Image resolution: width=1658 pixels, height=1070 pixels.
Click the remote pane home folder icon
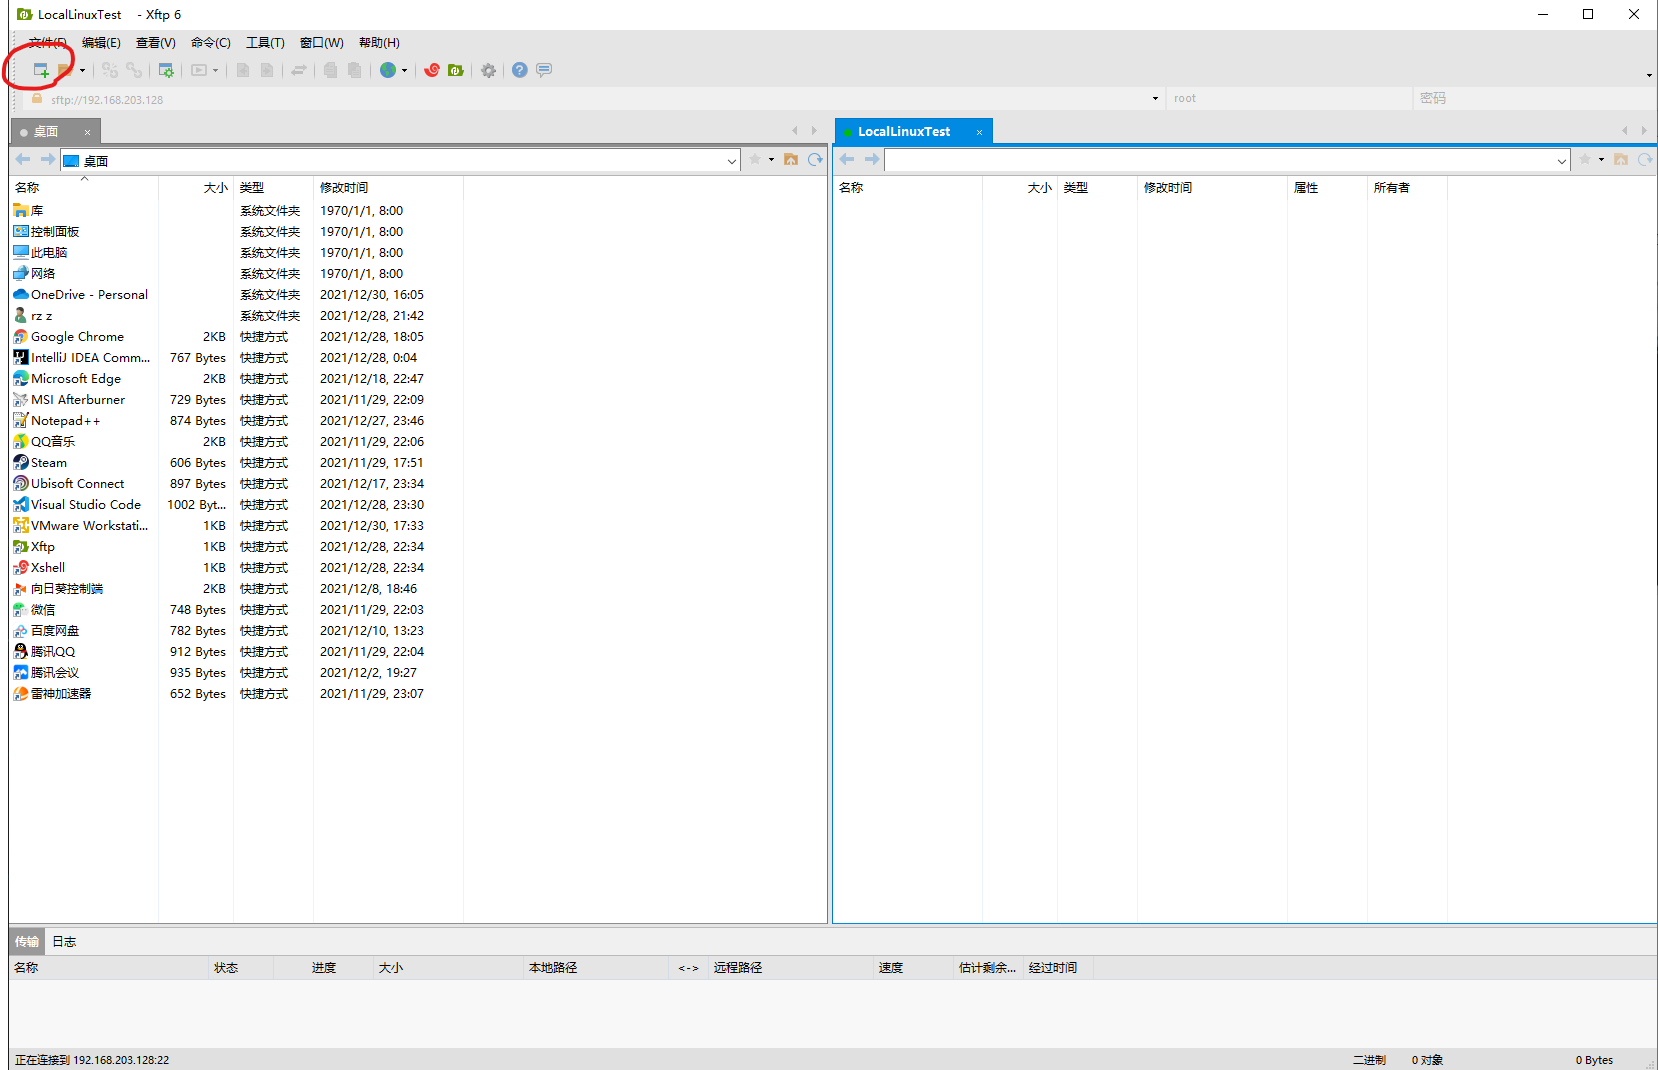(x=1621, y=160)
